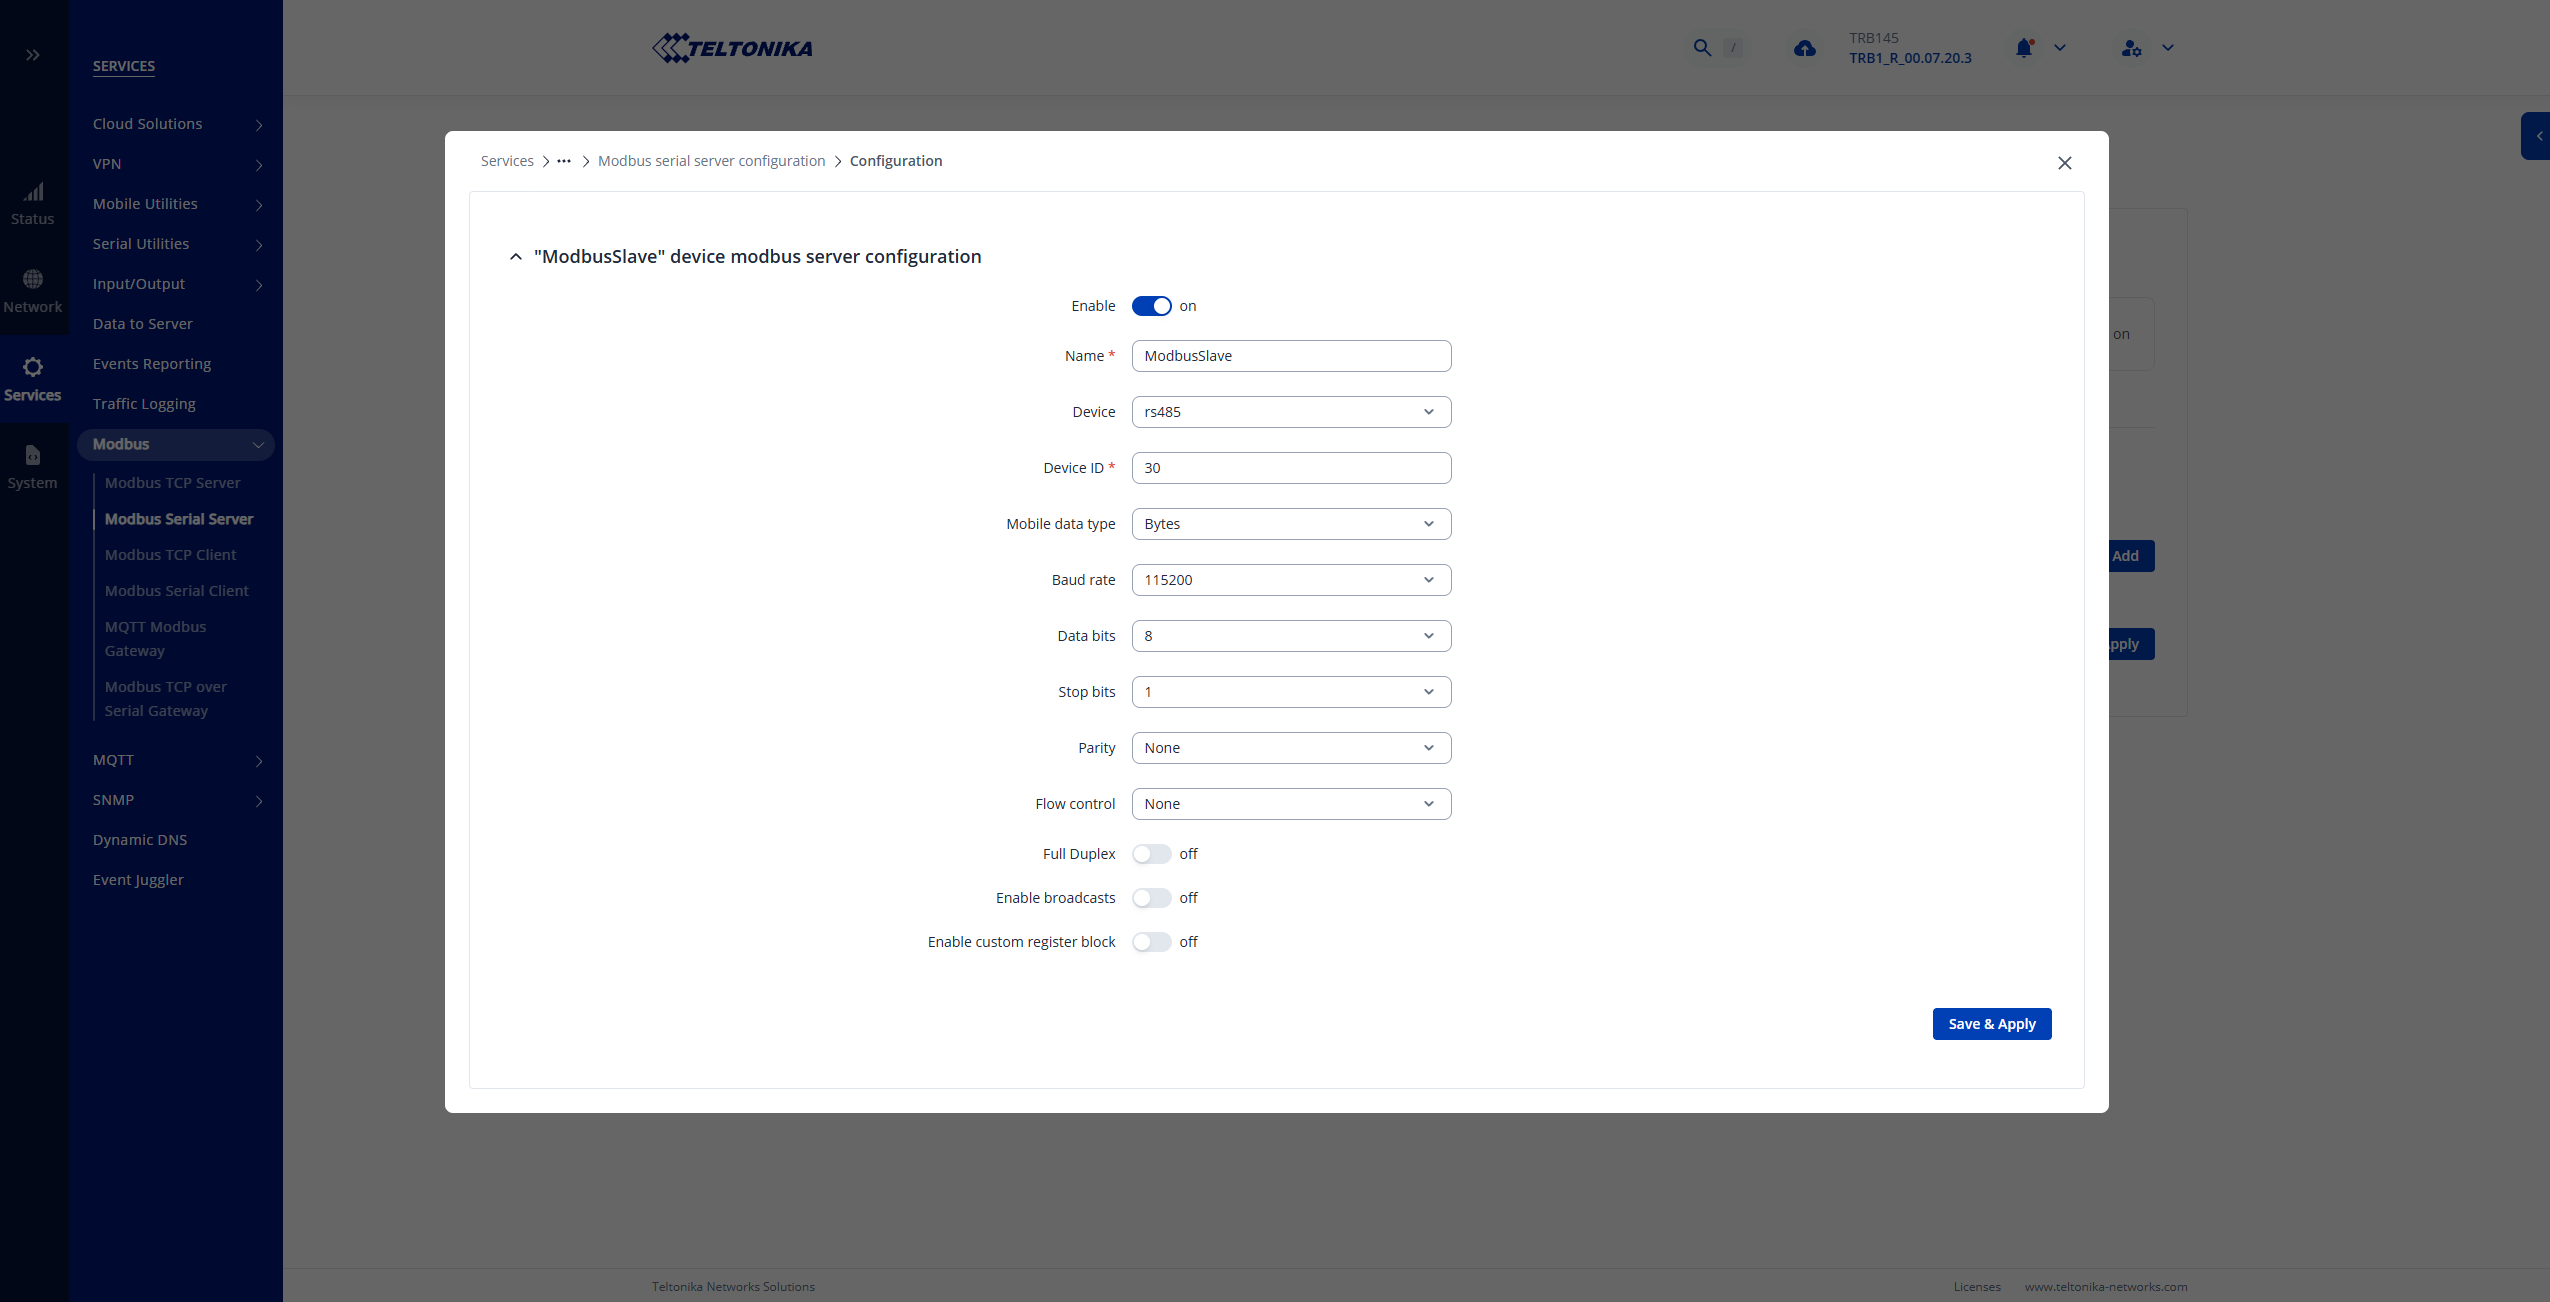Open the Parity dropdown
Image resolution: width=2550 pixels, height=1302 pixels.
coord(1290,748)
